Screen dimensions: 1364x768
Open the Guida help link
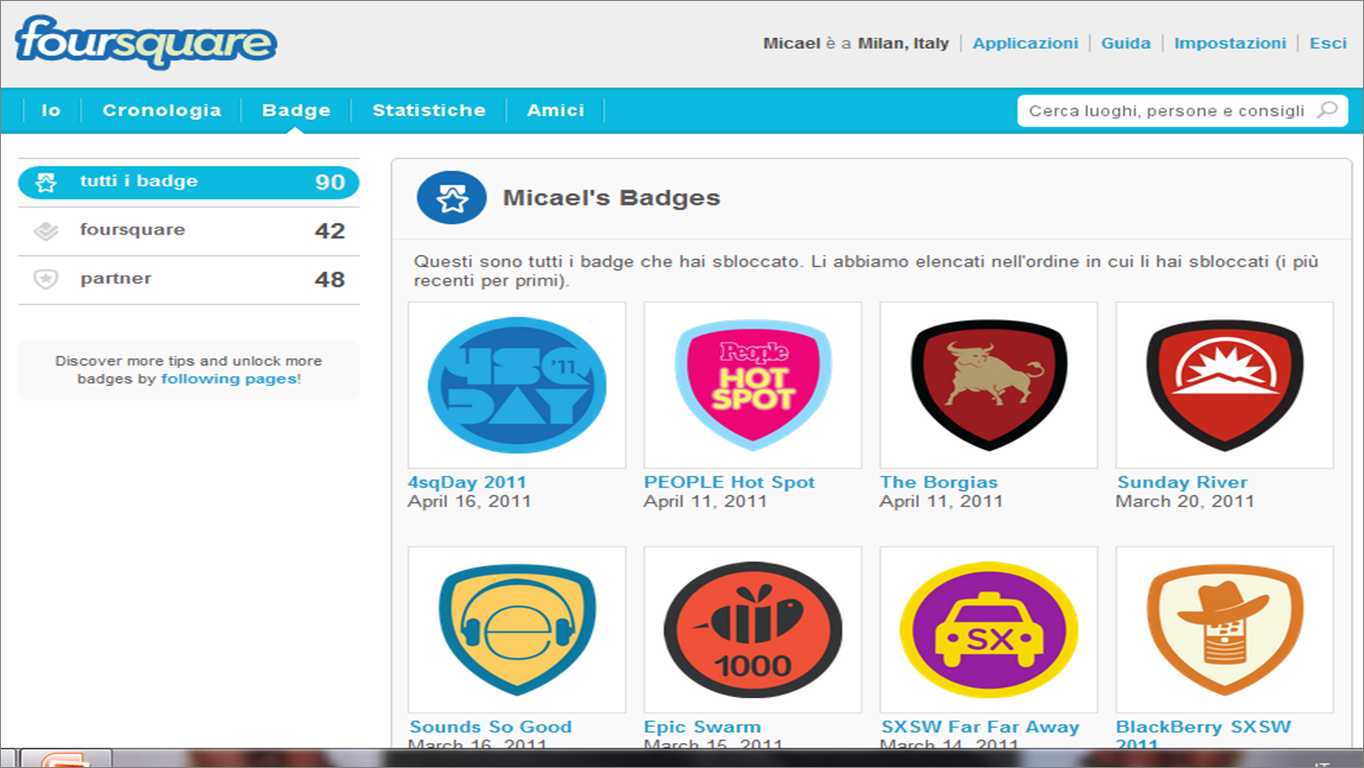point(1126,43)
